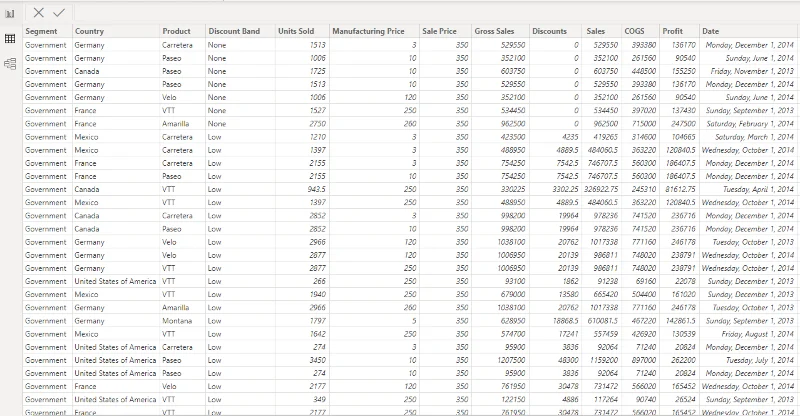Click date Saturday, March 1, 2014
Image resolution: width=800 pixels, height=416 pixels.
tap(755, 137)
